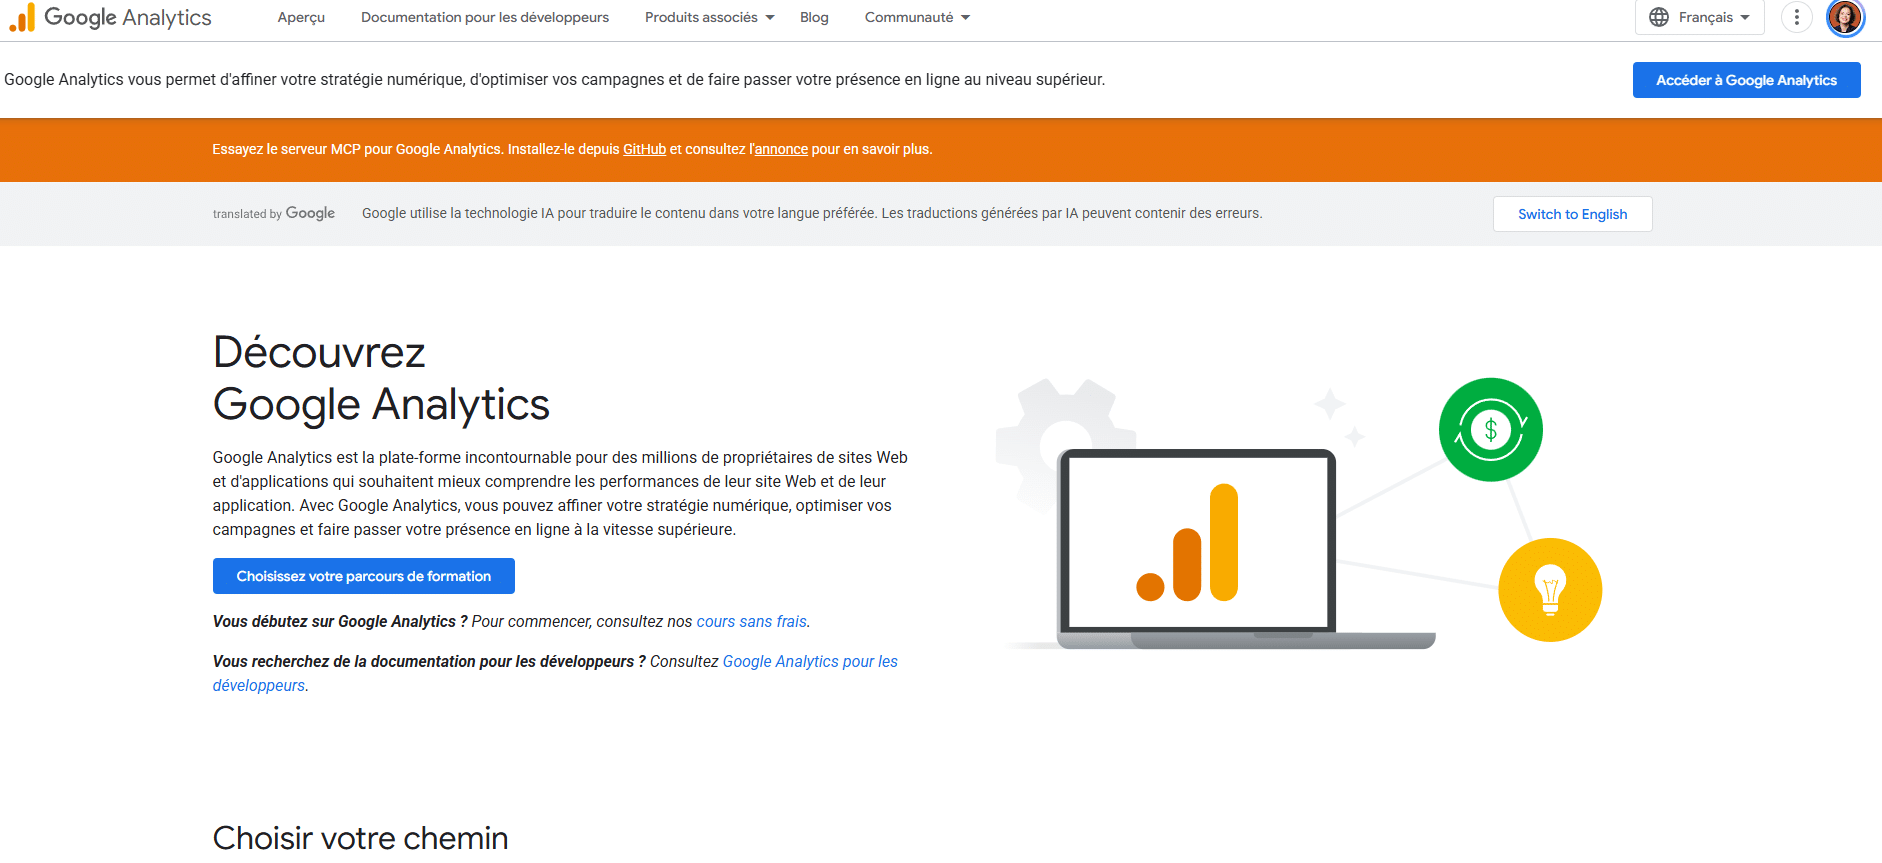Open the Français language selector

click(x=1699, y=17)
